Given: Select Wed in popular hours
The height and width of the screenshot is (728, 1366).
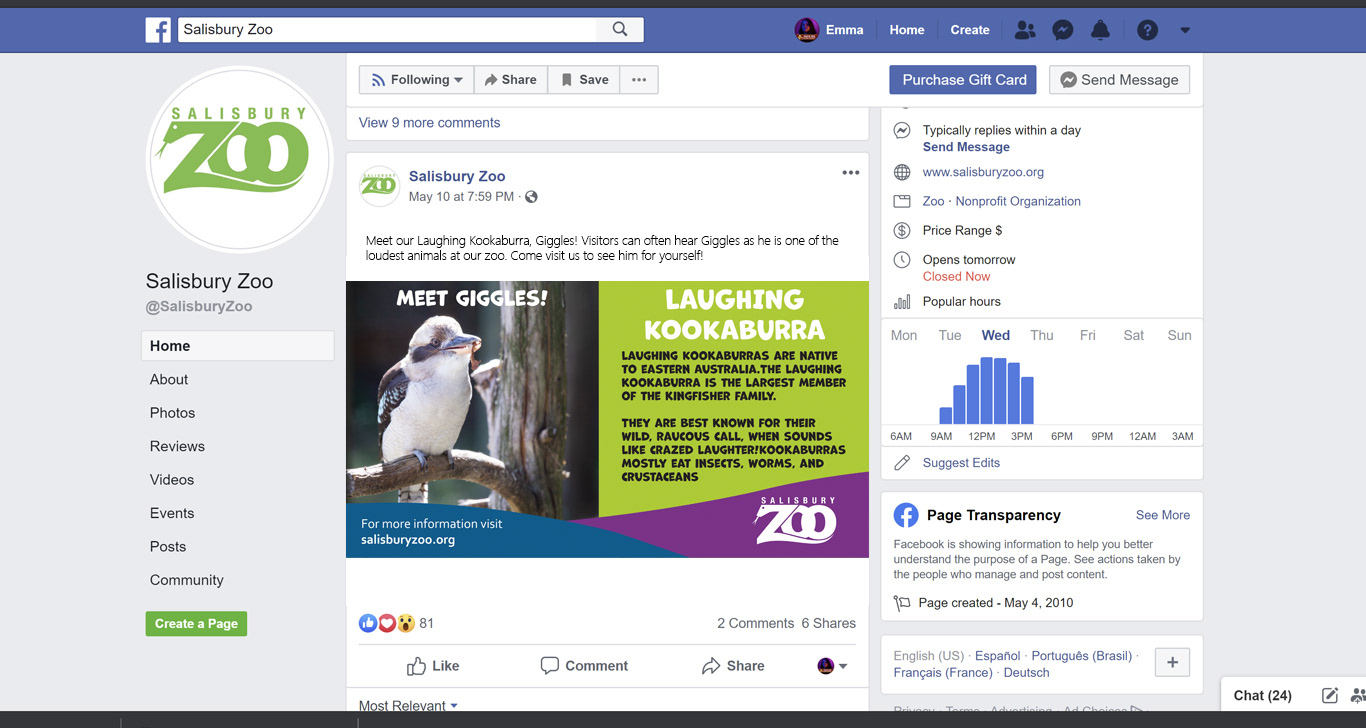Looking at the screenshot, I should click(x=996, y=335).
